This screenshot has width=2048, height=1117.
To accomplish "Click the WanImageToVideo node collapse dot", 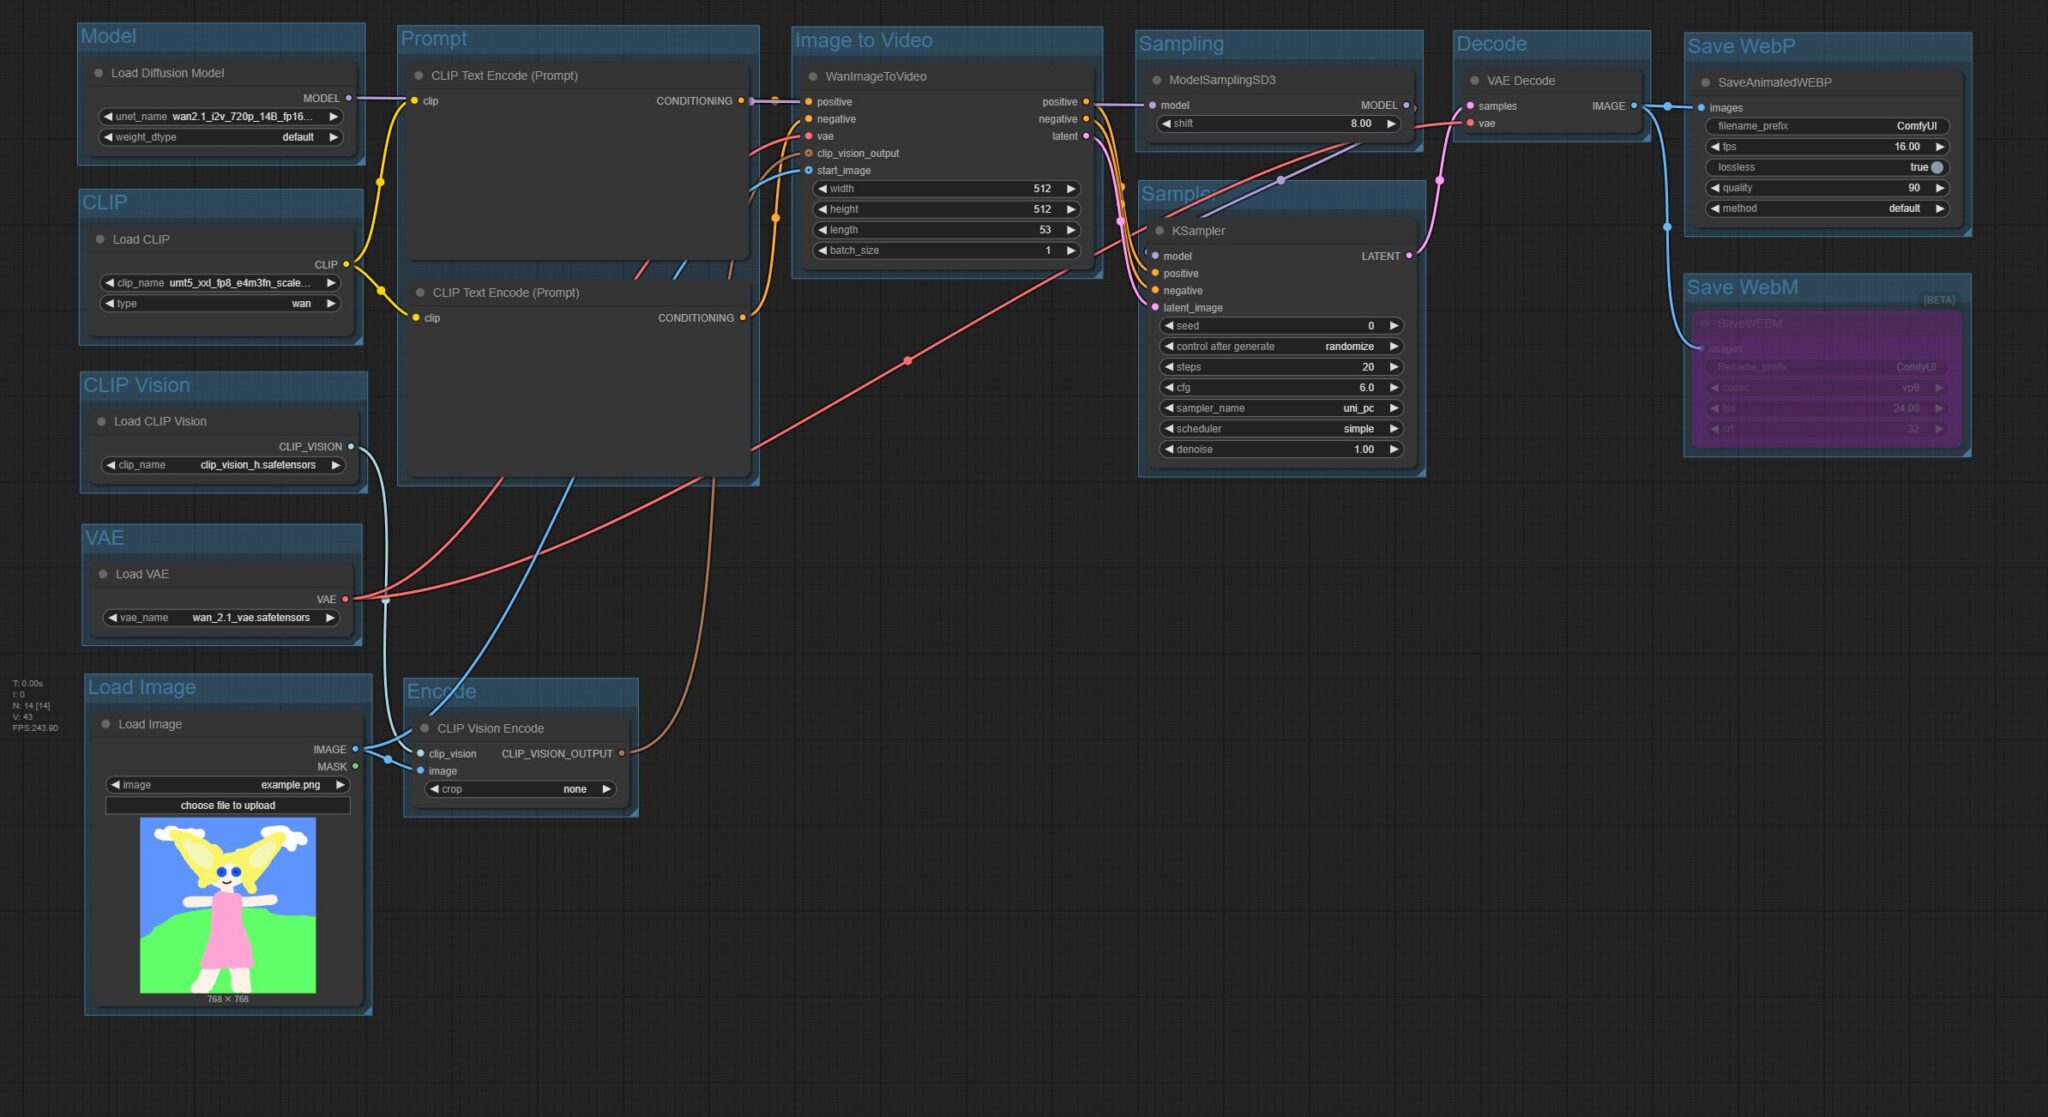I will (x=813, y=77).
